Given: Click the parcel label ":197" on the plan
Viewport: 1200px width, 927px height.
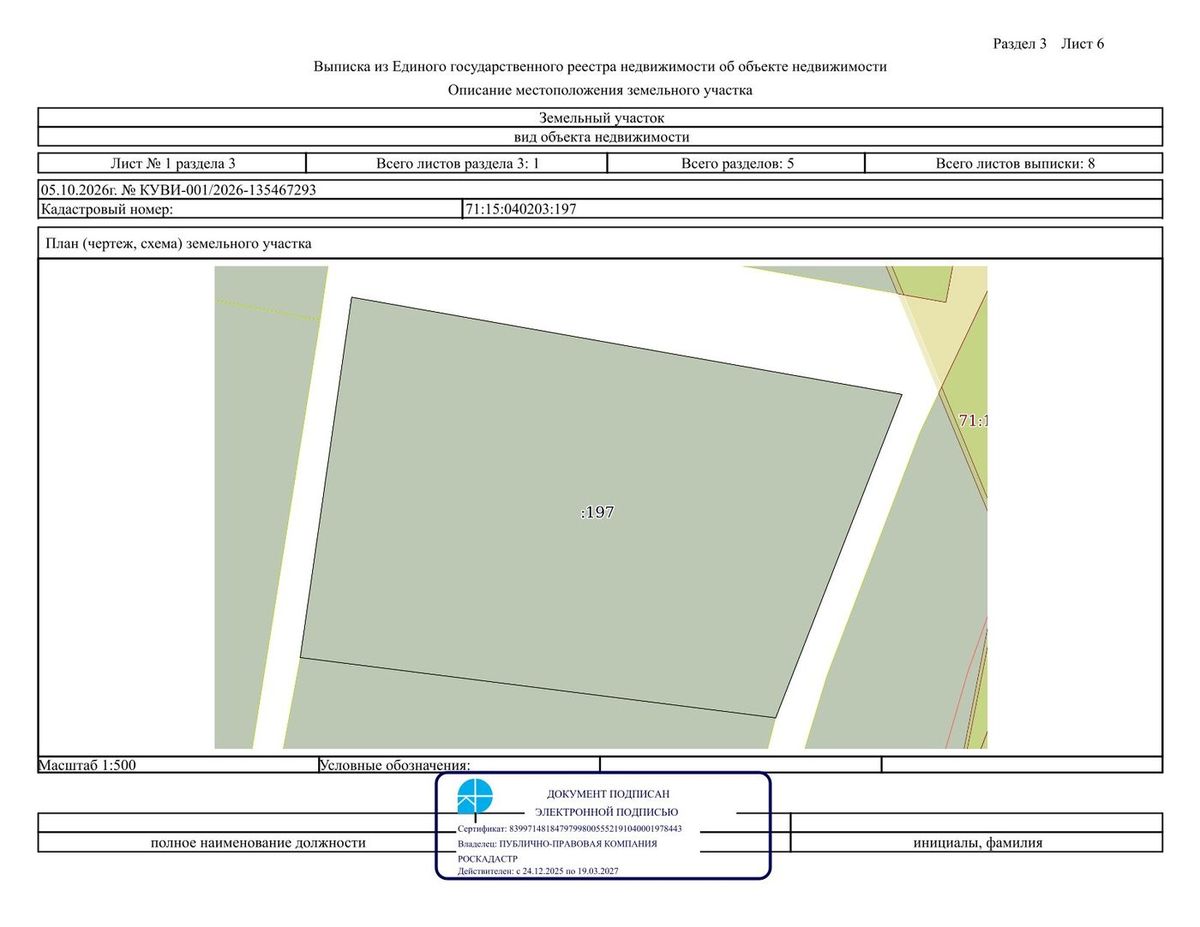Looking at the screenshot, I should [x=597, y=512].
